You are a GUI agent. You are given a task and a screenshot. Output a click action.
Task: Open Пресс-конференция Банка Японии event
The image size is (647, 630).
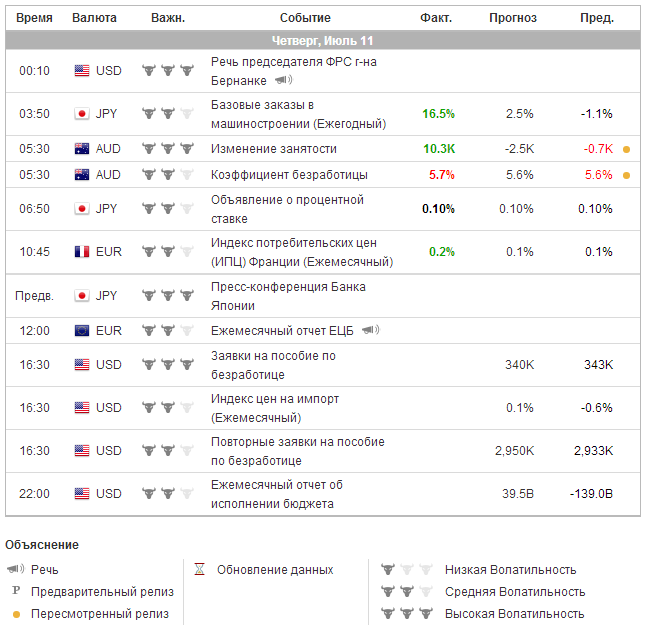(x=288, y=296)
